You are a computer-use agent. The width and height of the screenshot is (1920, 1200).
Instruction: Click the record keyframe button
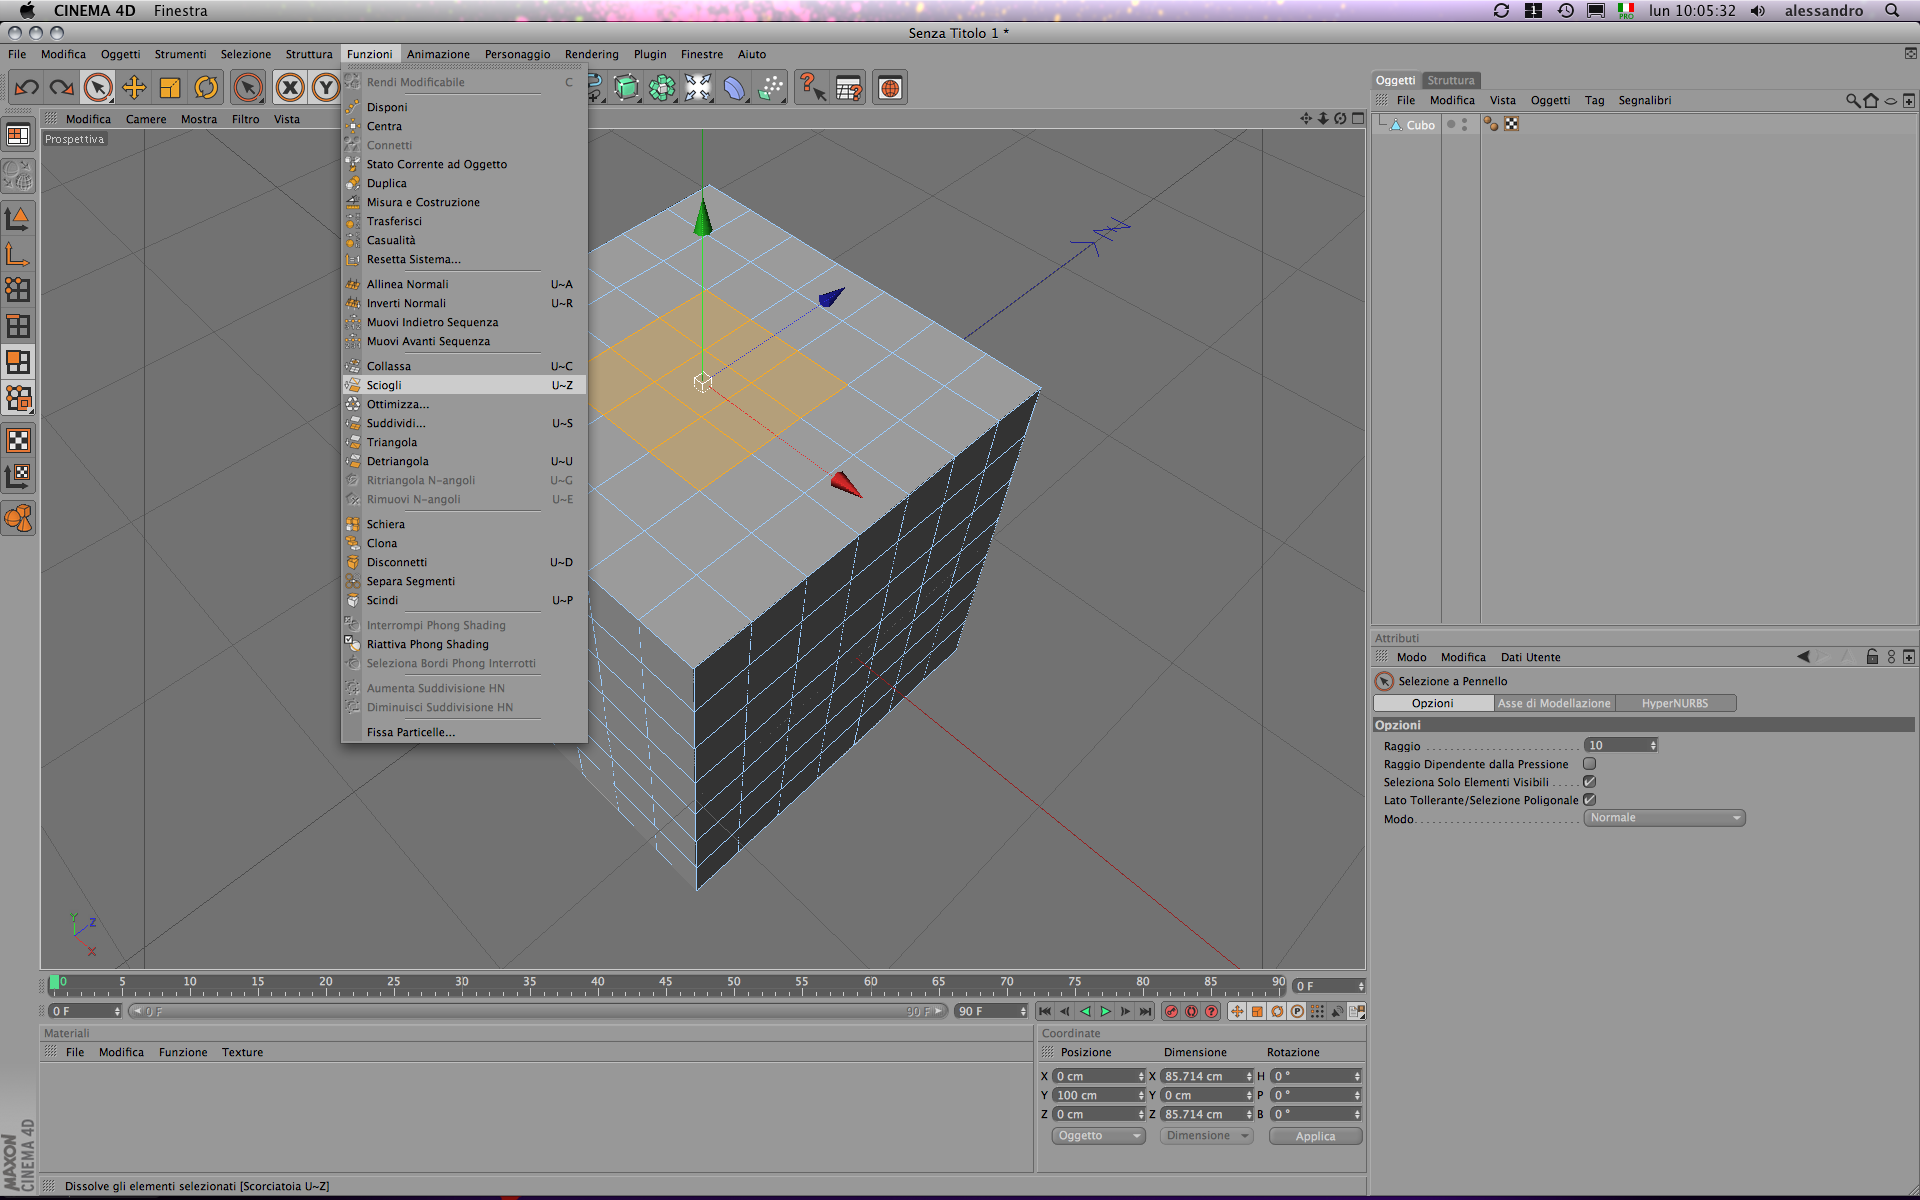click(x=1171, y=1011)
